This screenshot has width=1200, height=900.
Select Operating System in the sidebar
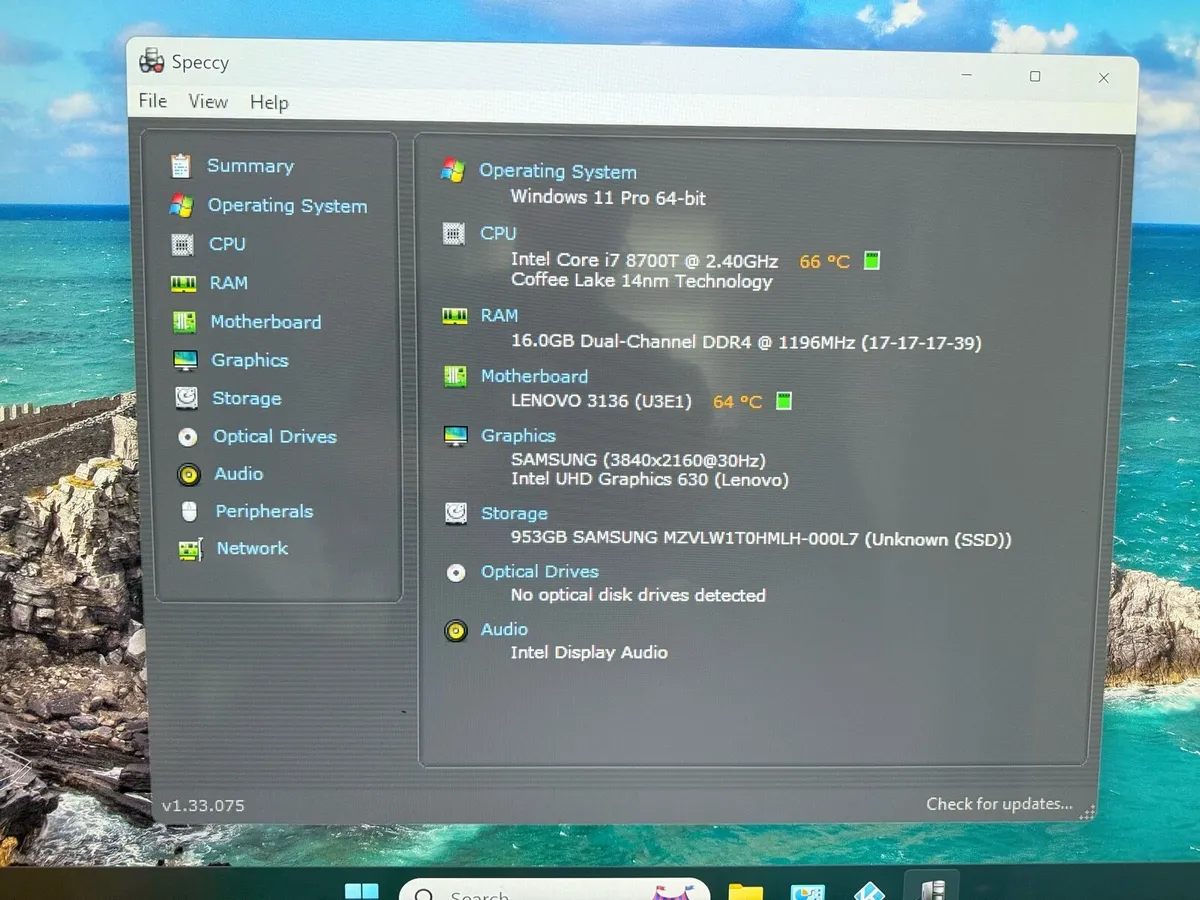287,206
